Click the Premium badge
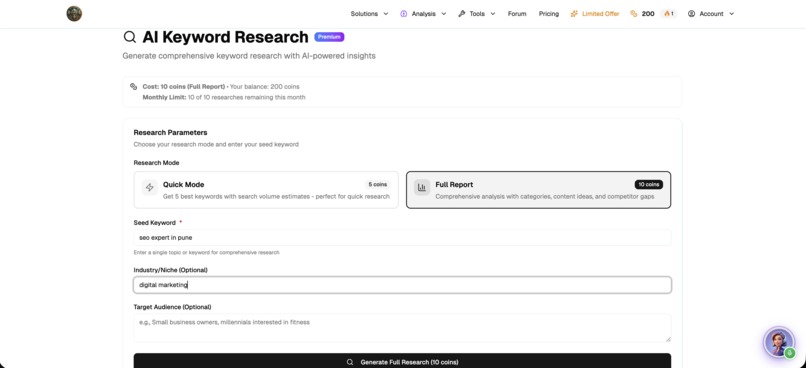 point(329,37)
